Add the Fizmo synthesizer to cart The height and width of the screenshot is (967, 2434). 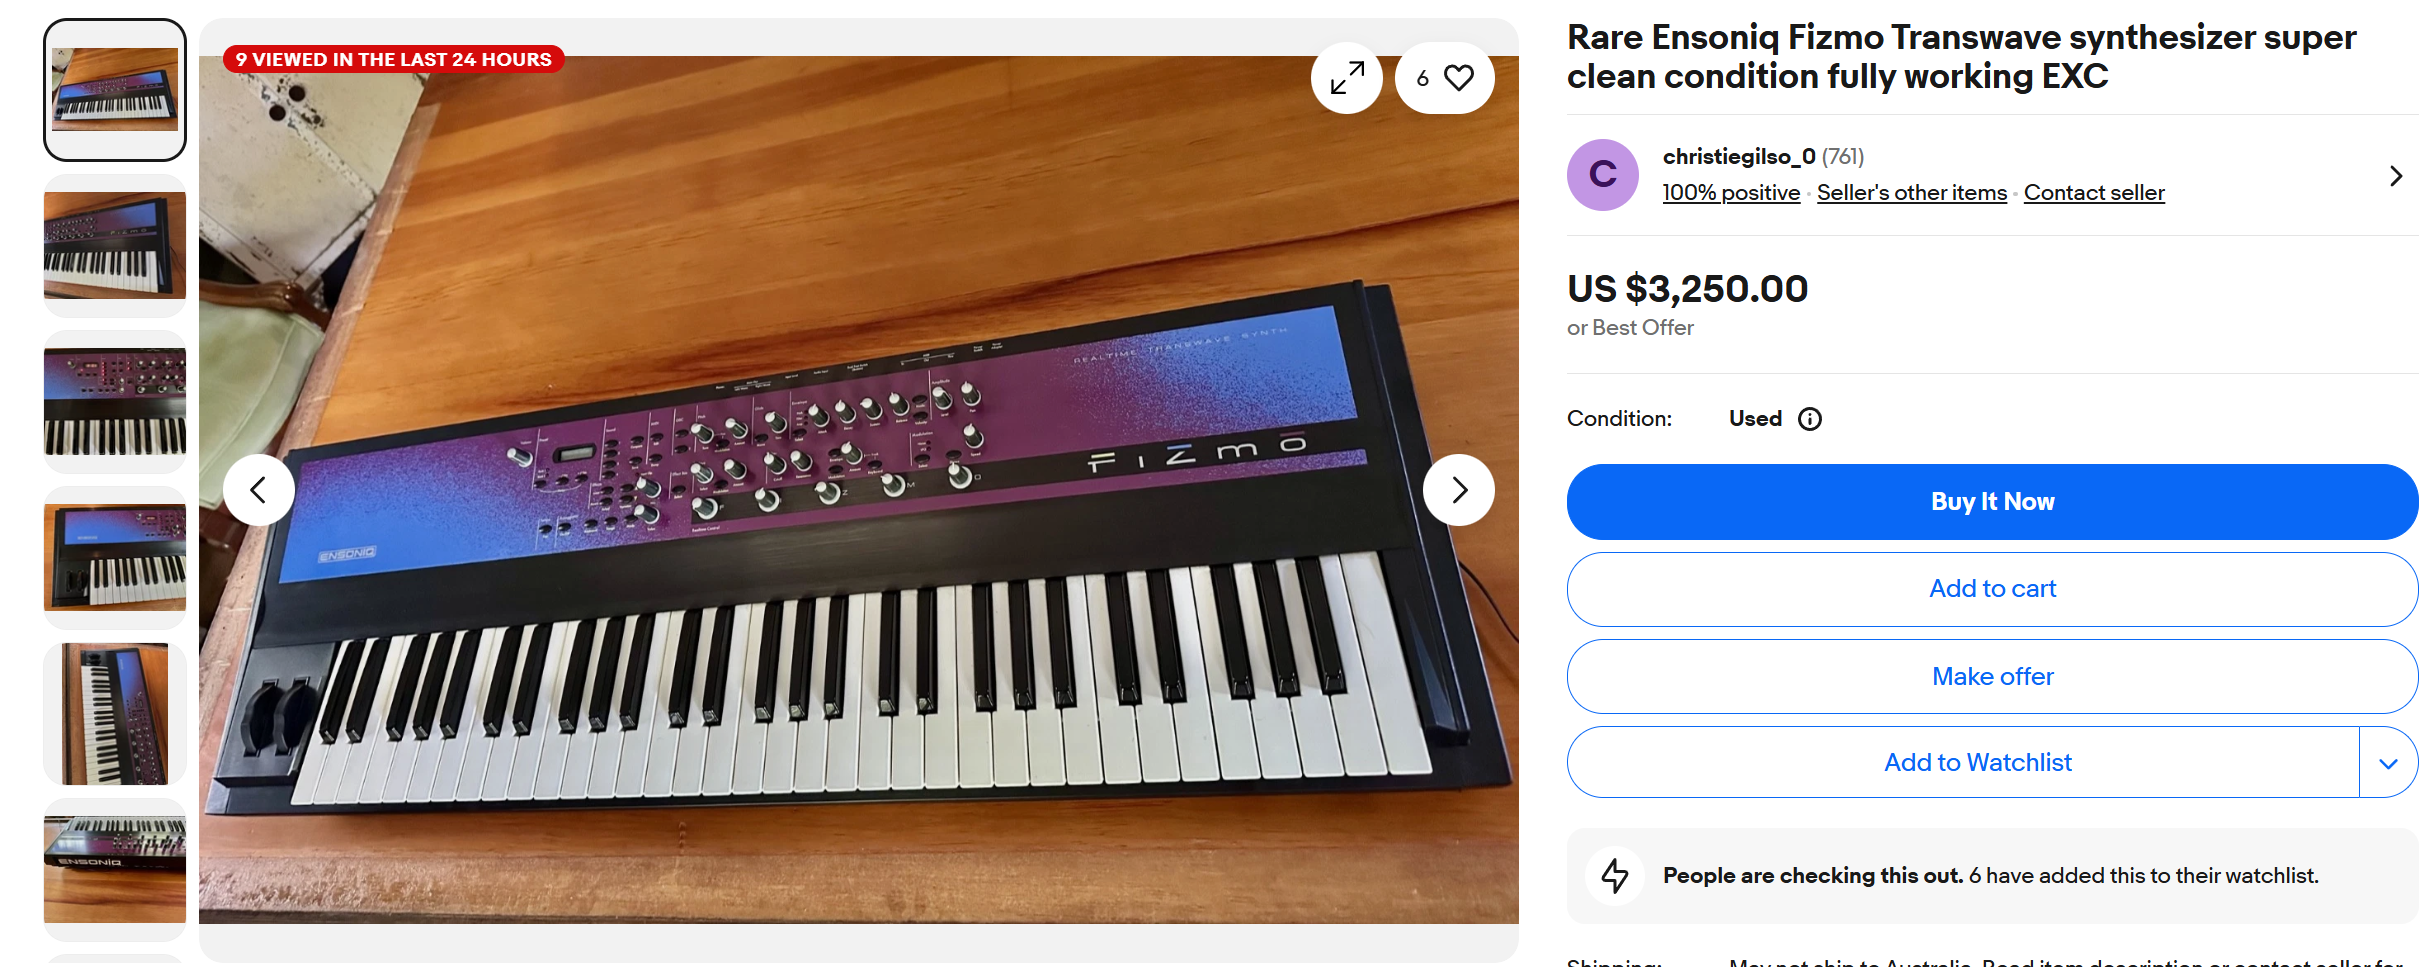(1992, 589)
